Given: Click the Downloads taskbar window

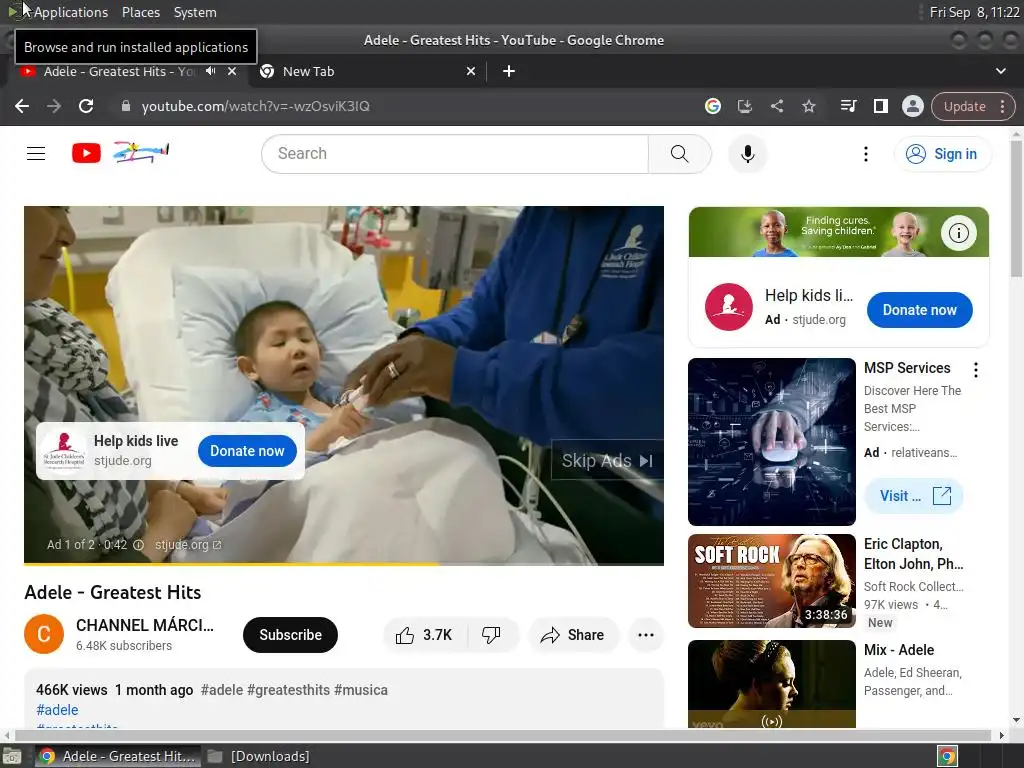Looking at the screenshot, I should pos(259,756).
